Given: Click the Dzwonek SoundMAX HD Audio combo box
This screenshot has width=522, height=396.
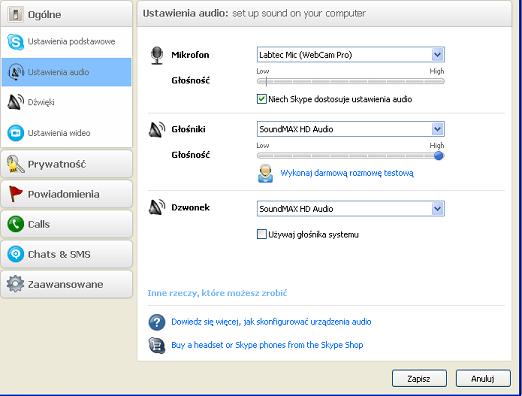Looking at the screenshot, I should (x=351, y=209).
